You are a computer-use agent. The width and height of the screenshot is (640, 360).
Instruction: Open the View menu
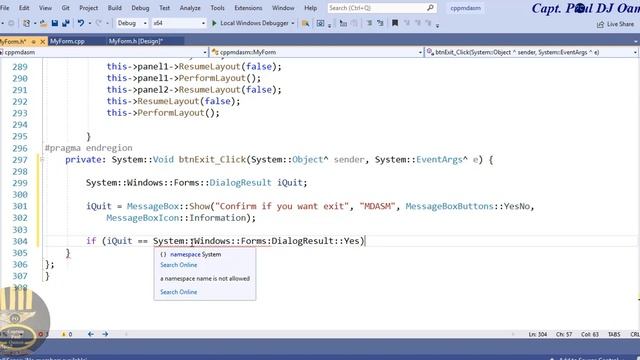click(45, 8)
